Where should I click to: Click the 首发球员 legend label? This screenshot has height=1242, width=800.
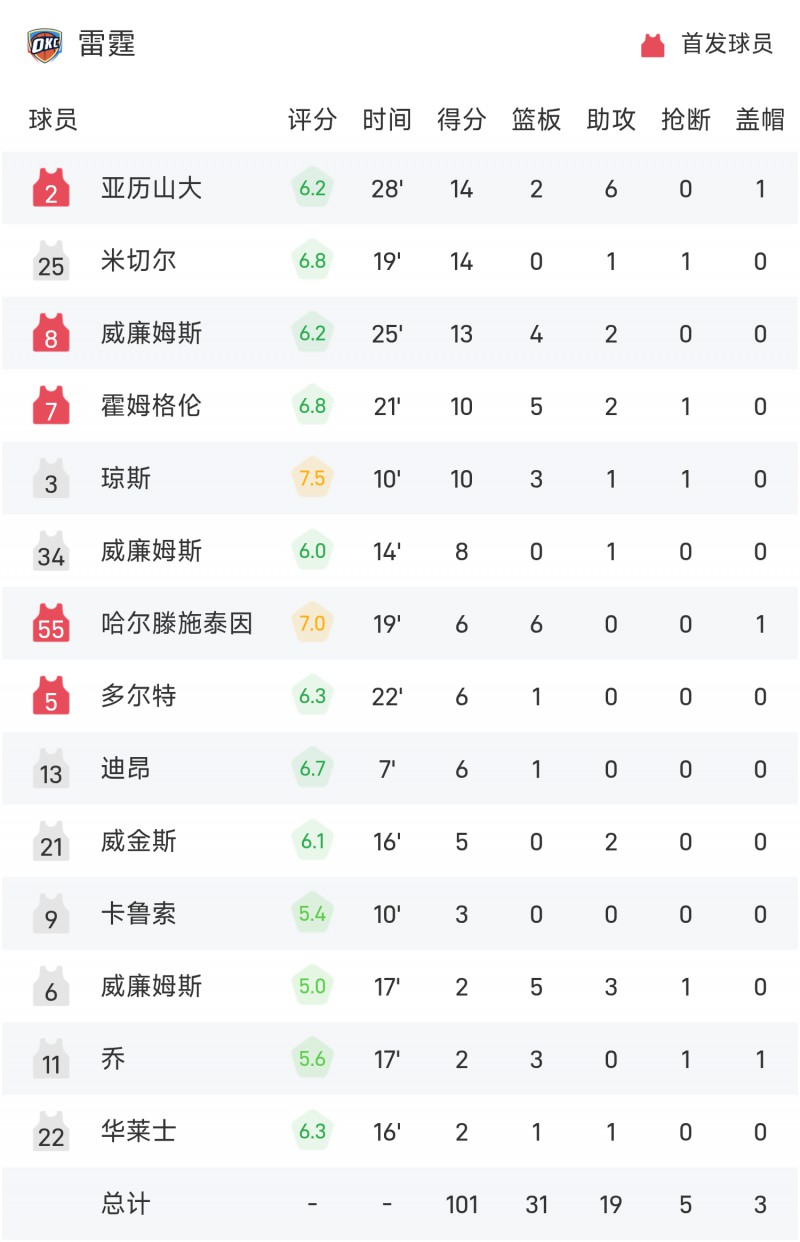[727, 45]
